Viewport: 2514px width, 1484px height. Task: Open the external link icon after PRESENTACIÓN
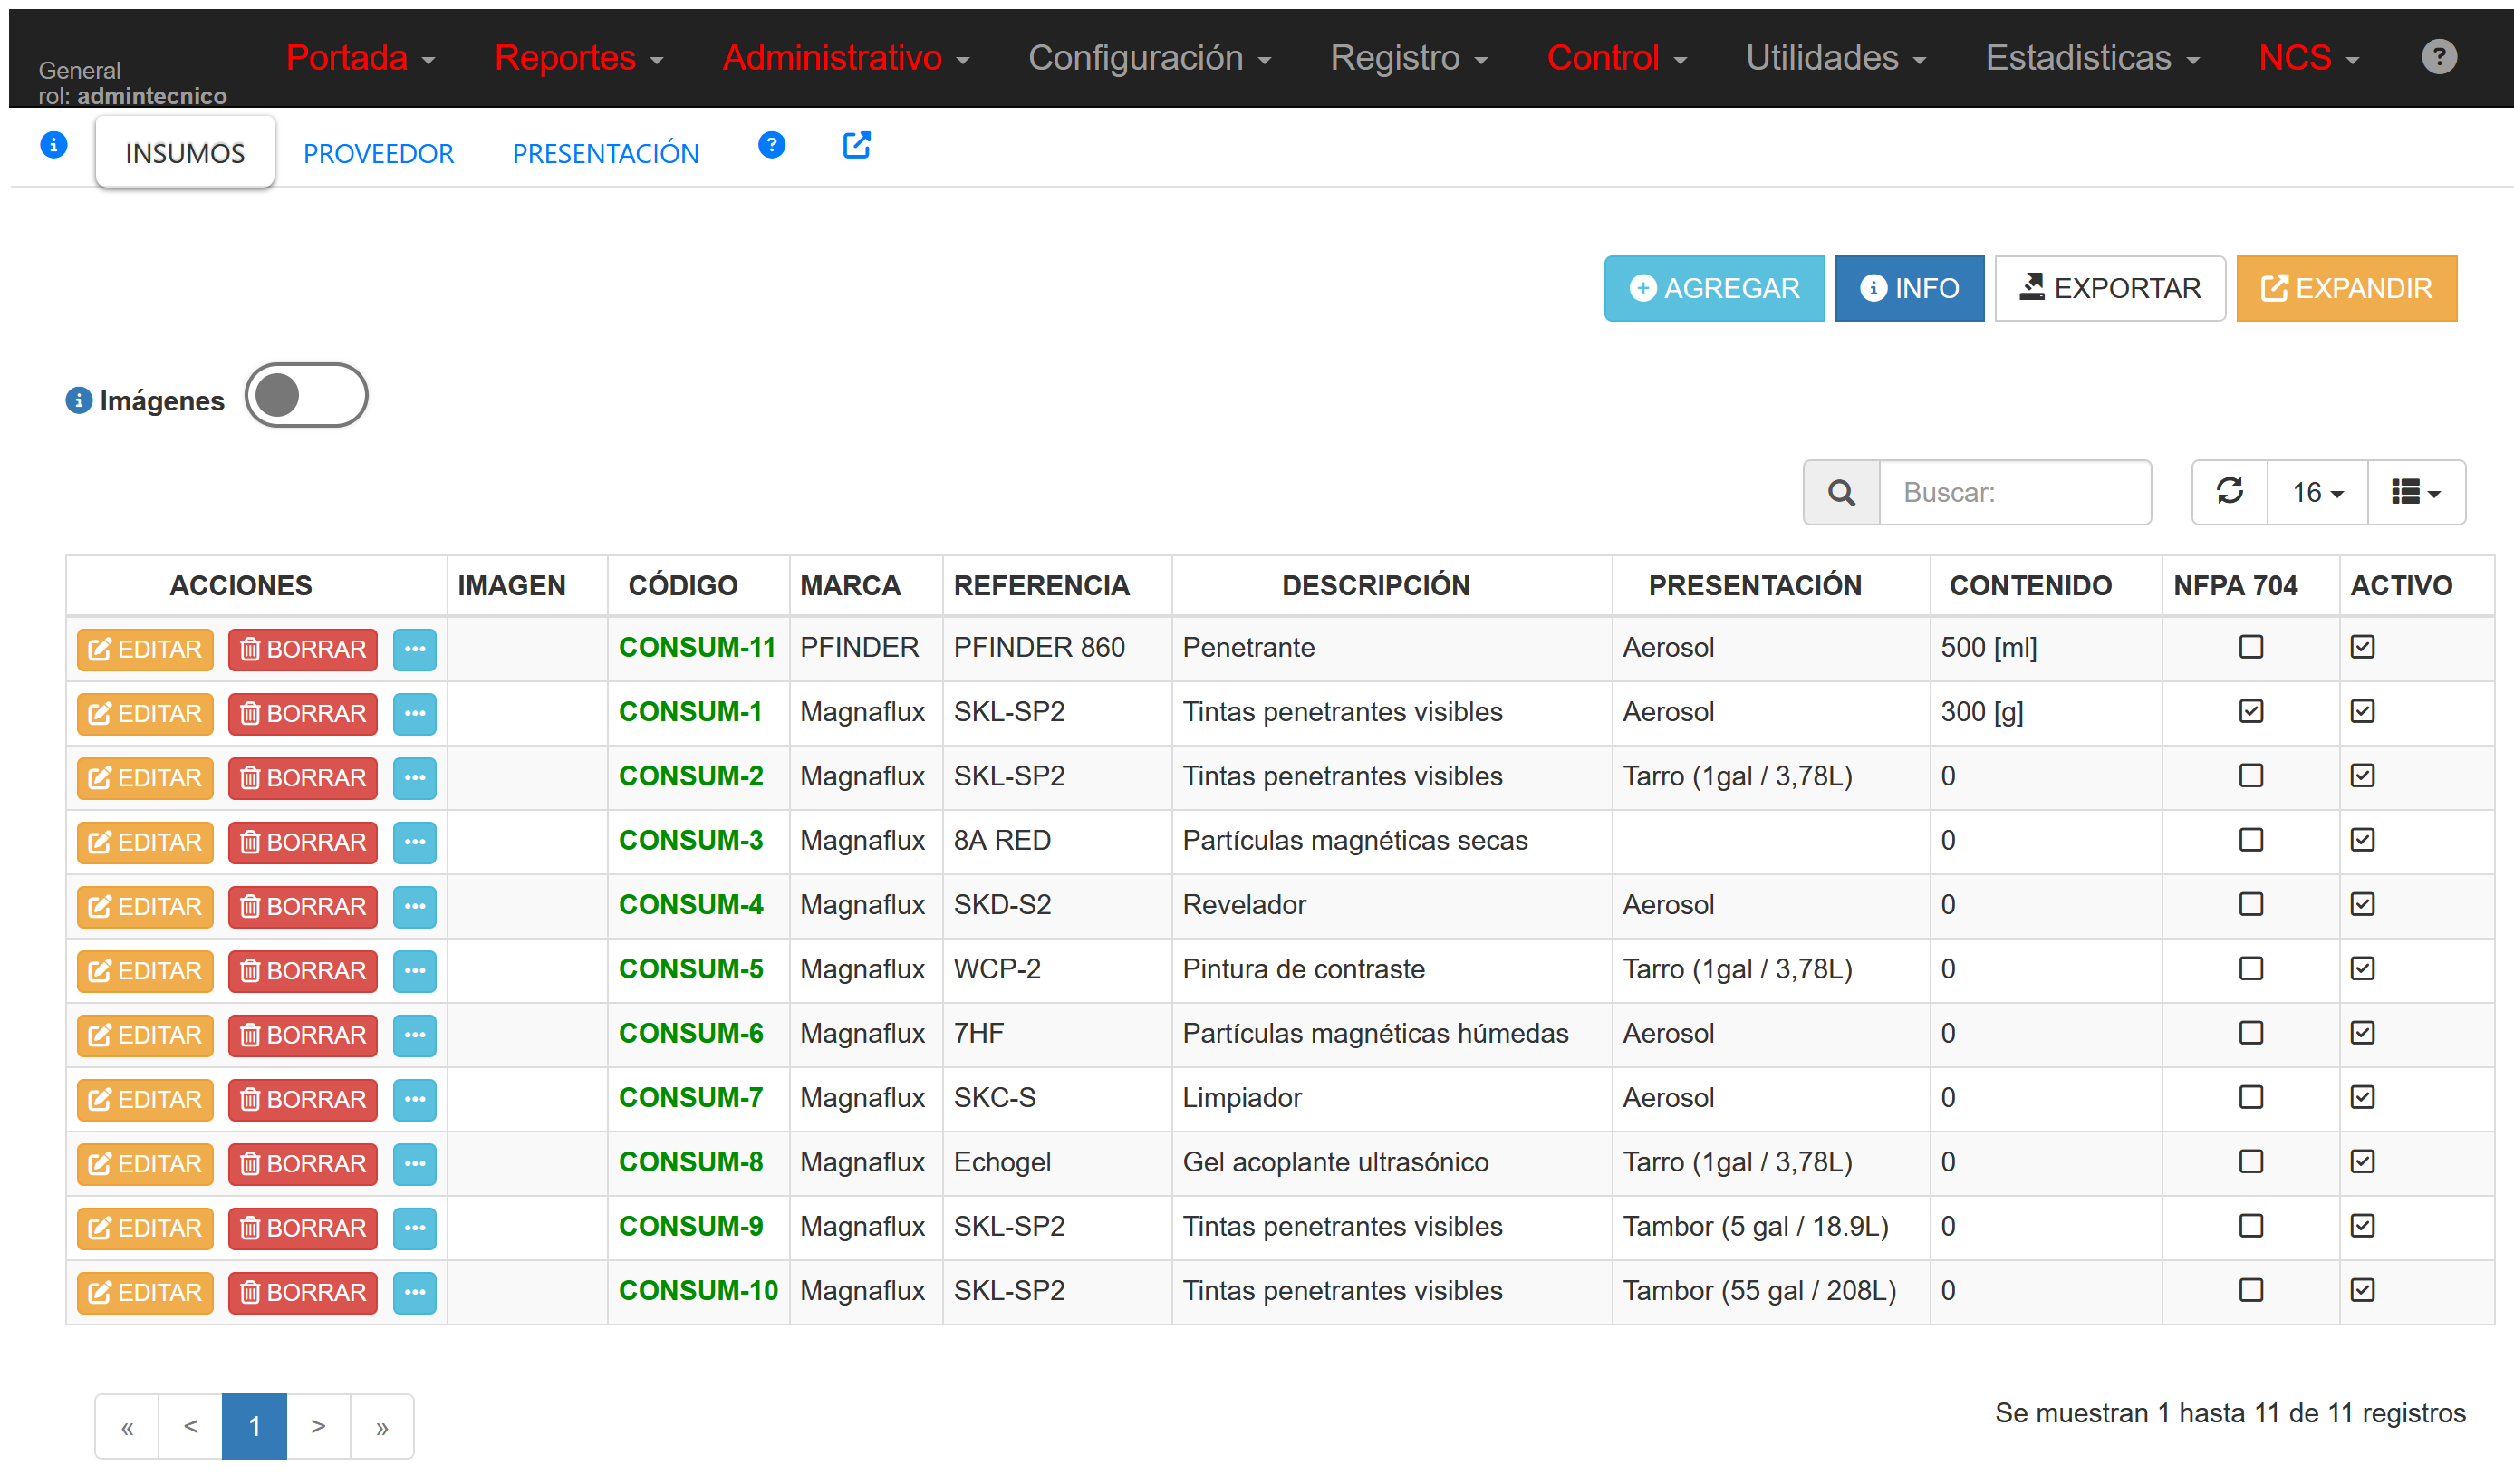[856, 146]
